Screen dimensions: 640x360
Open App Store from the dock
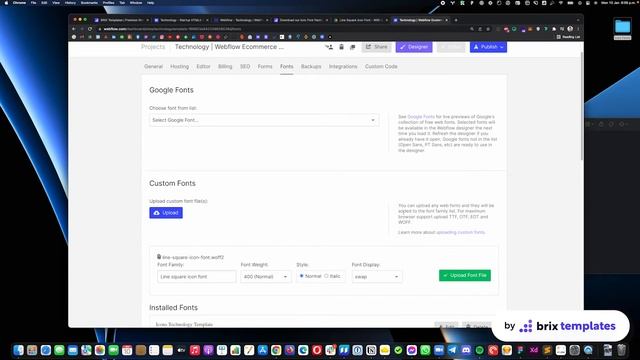click(x=262, y=350)
